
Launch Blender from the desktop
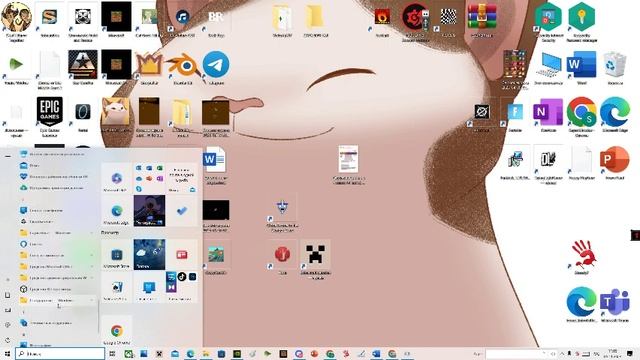[182, 64]
